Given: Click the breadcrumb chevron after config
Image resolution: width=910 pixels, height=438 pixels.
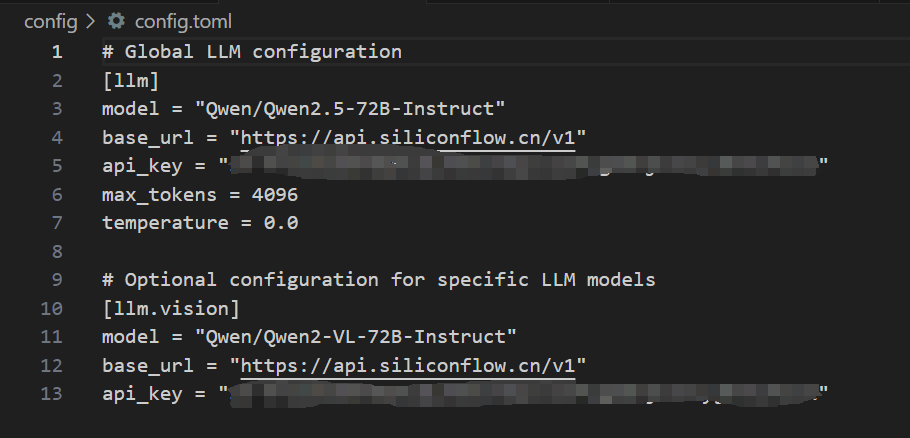Looking at the screenshot, I should click(91, 20).
